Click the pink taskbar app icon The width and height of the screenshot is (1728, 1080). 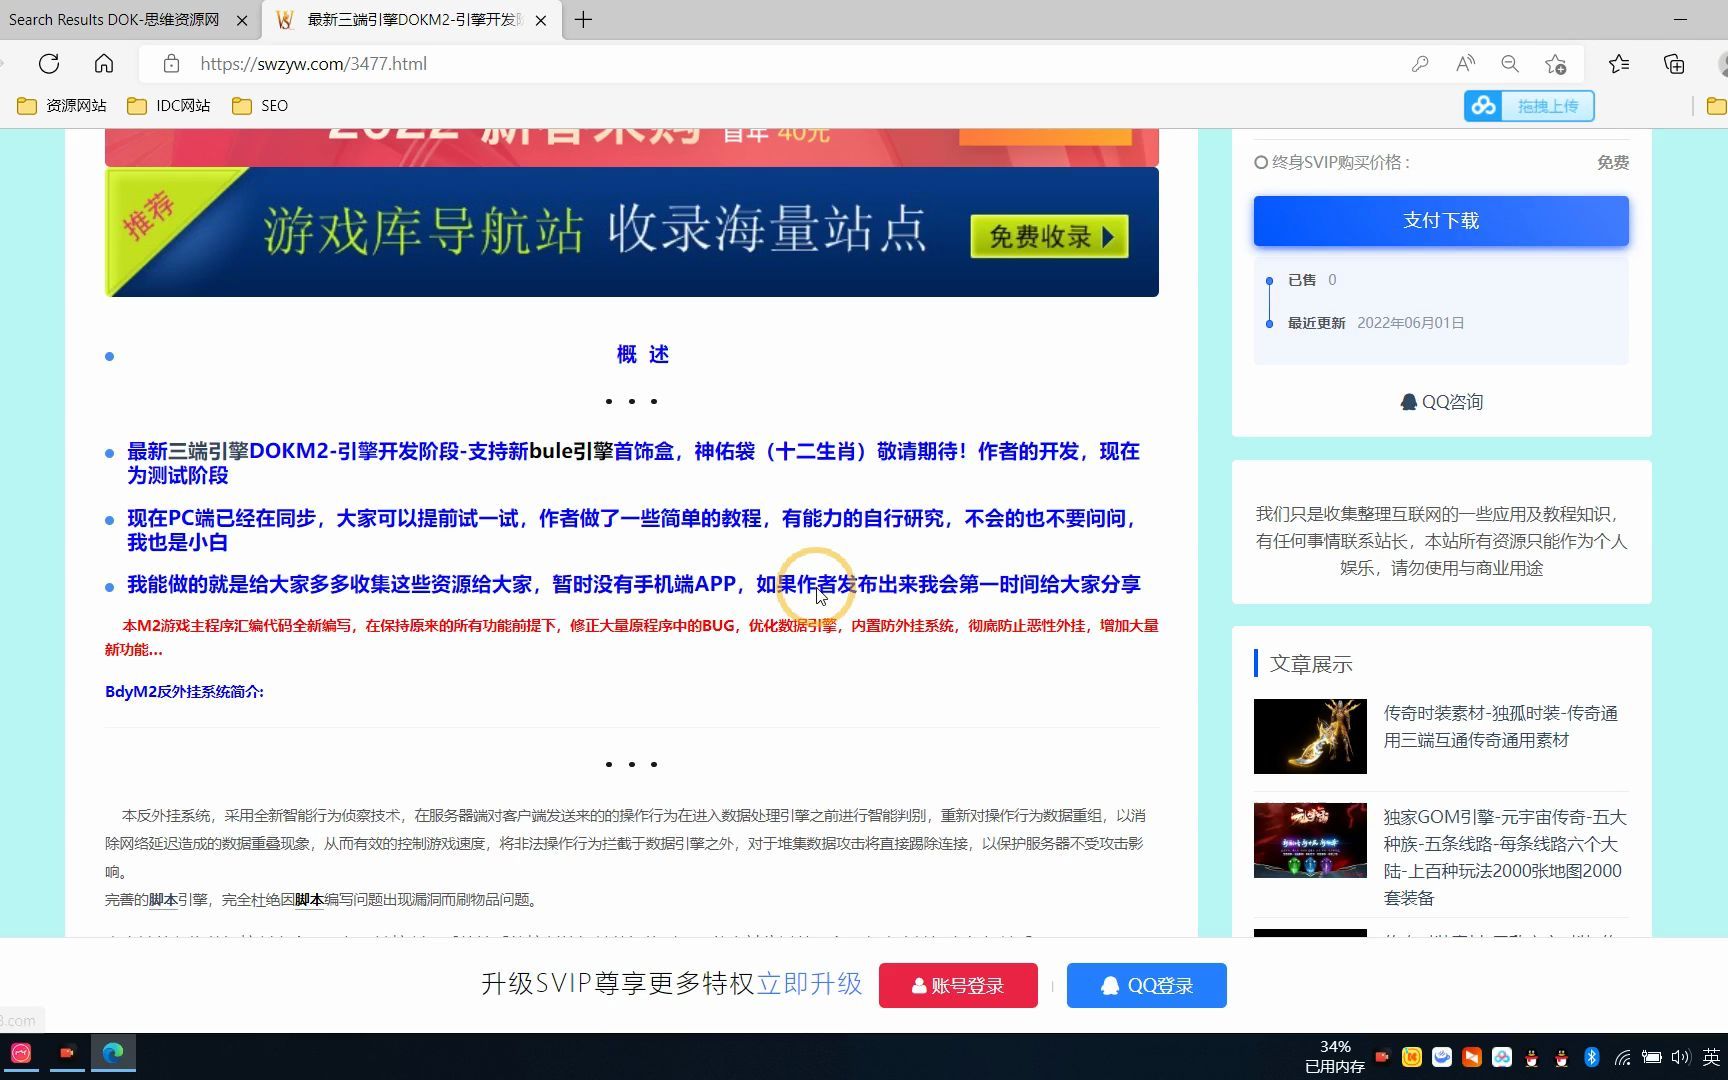tap(21, 1053)
